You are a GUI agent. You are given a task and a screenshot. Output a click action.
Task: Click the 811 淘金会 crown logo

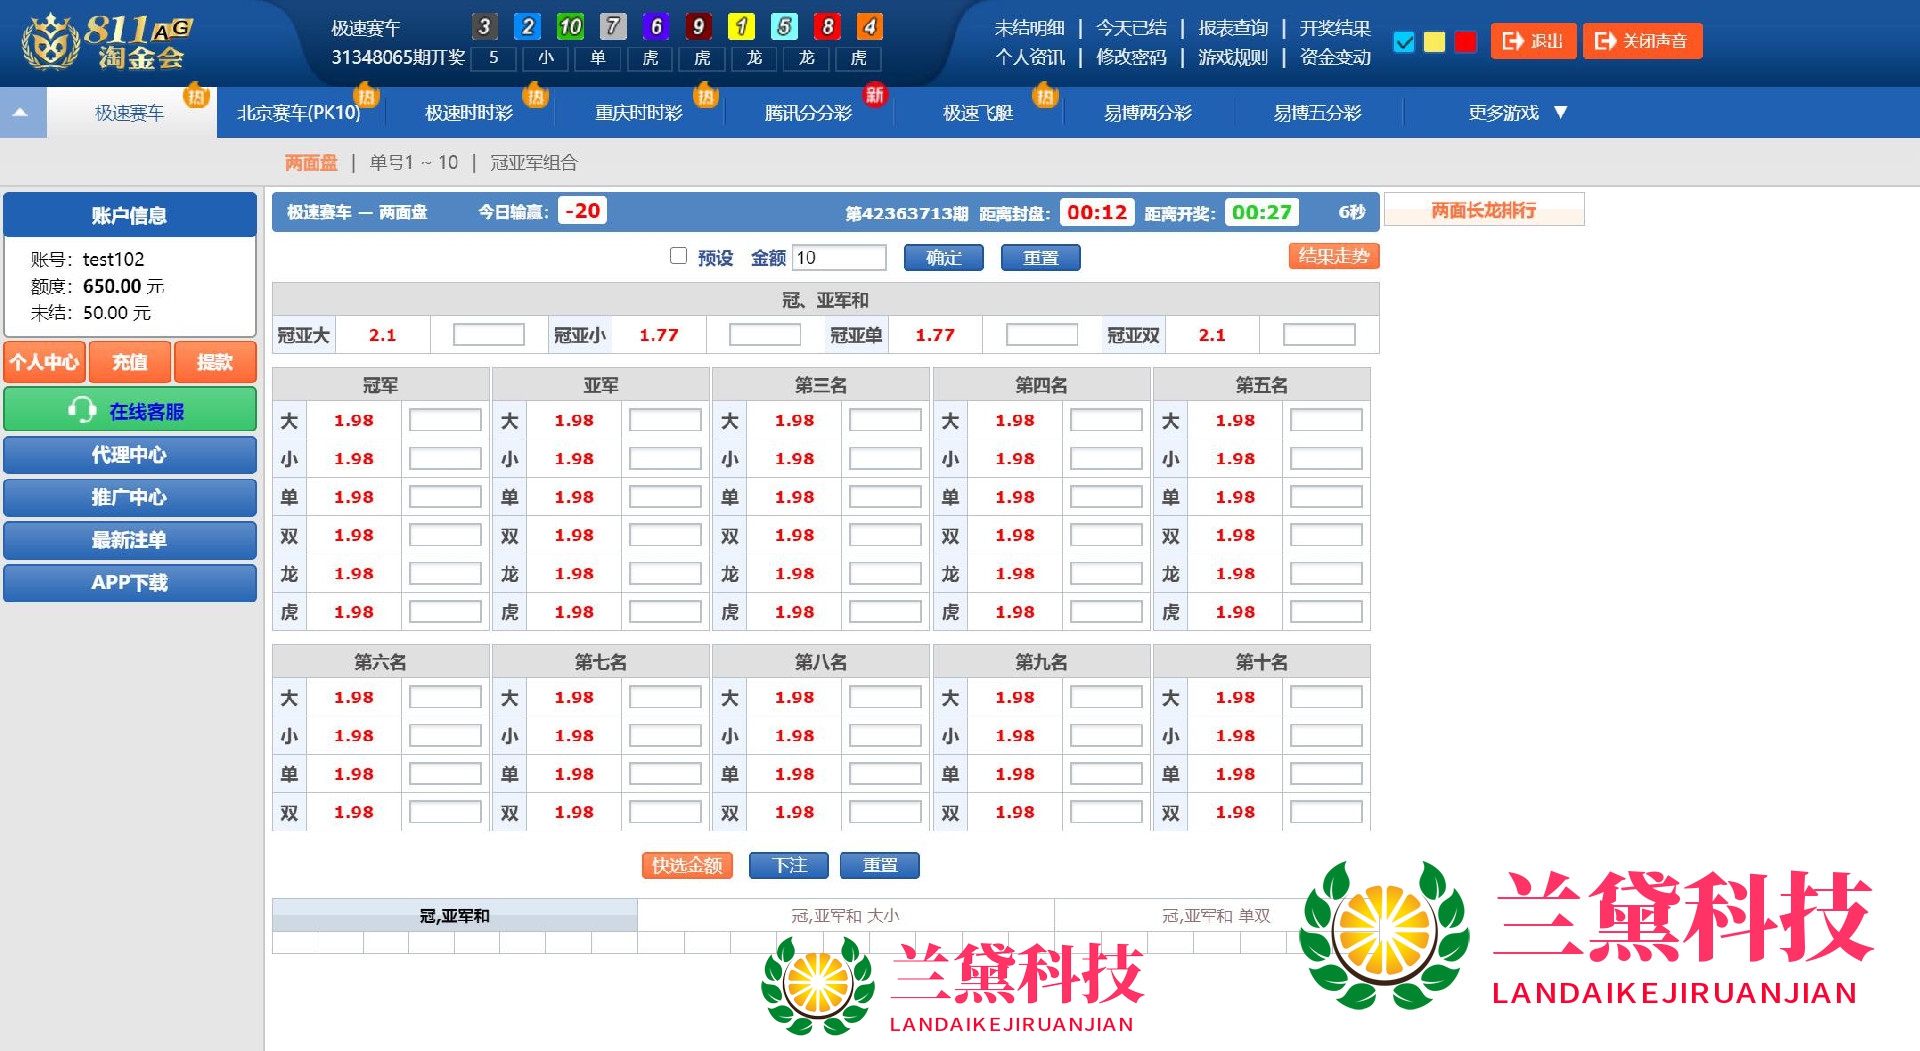[105, 42]
